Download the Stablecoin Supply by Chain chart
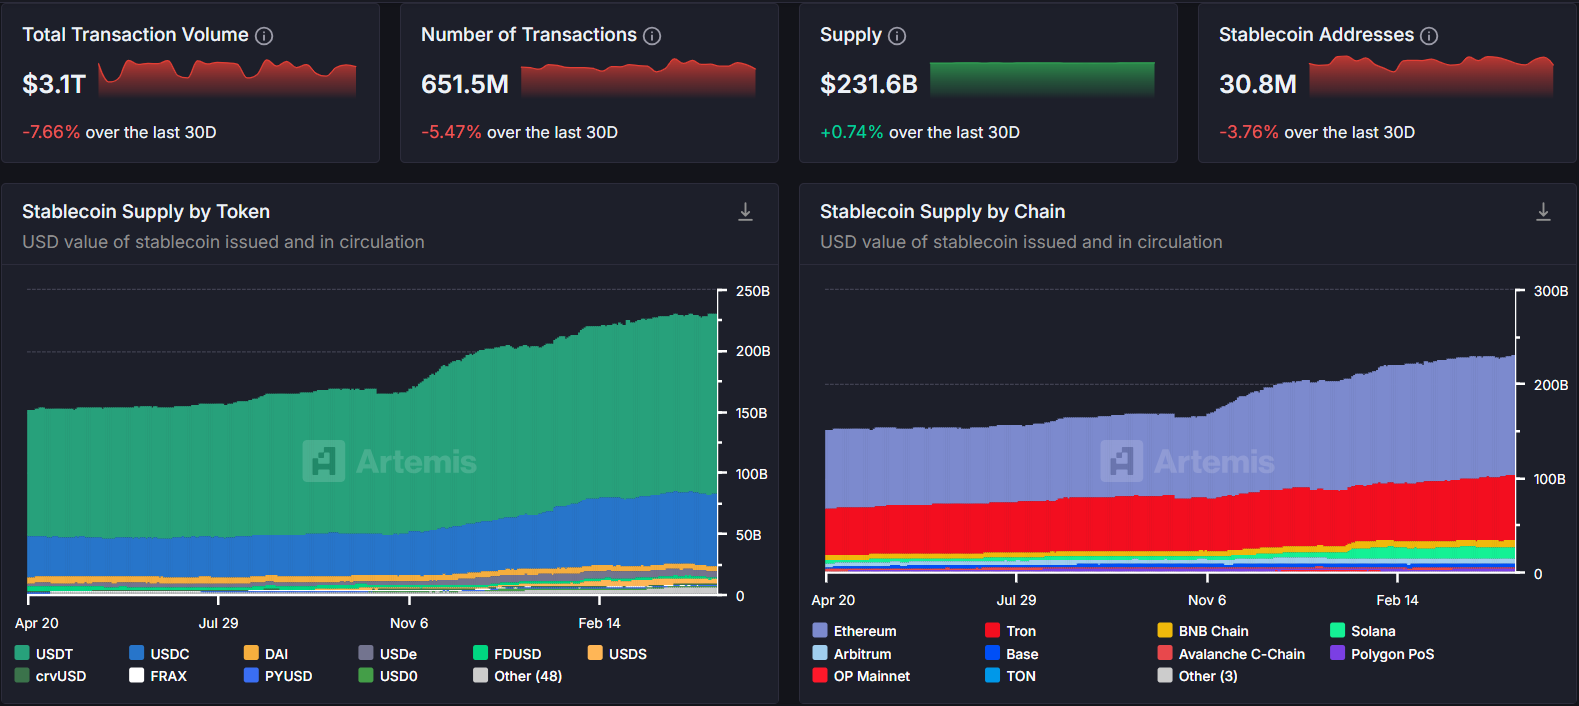 coord(1543,212)
